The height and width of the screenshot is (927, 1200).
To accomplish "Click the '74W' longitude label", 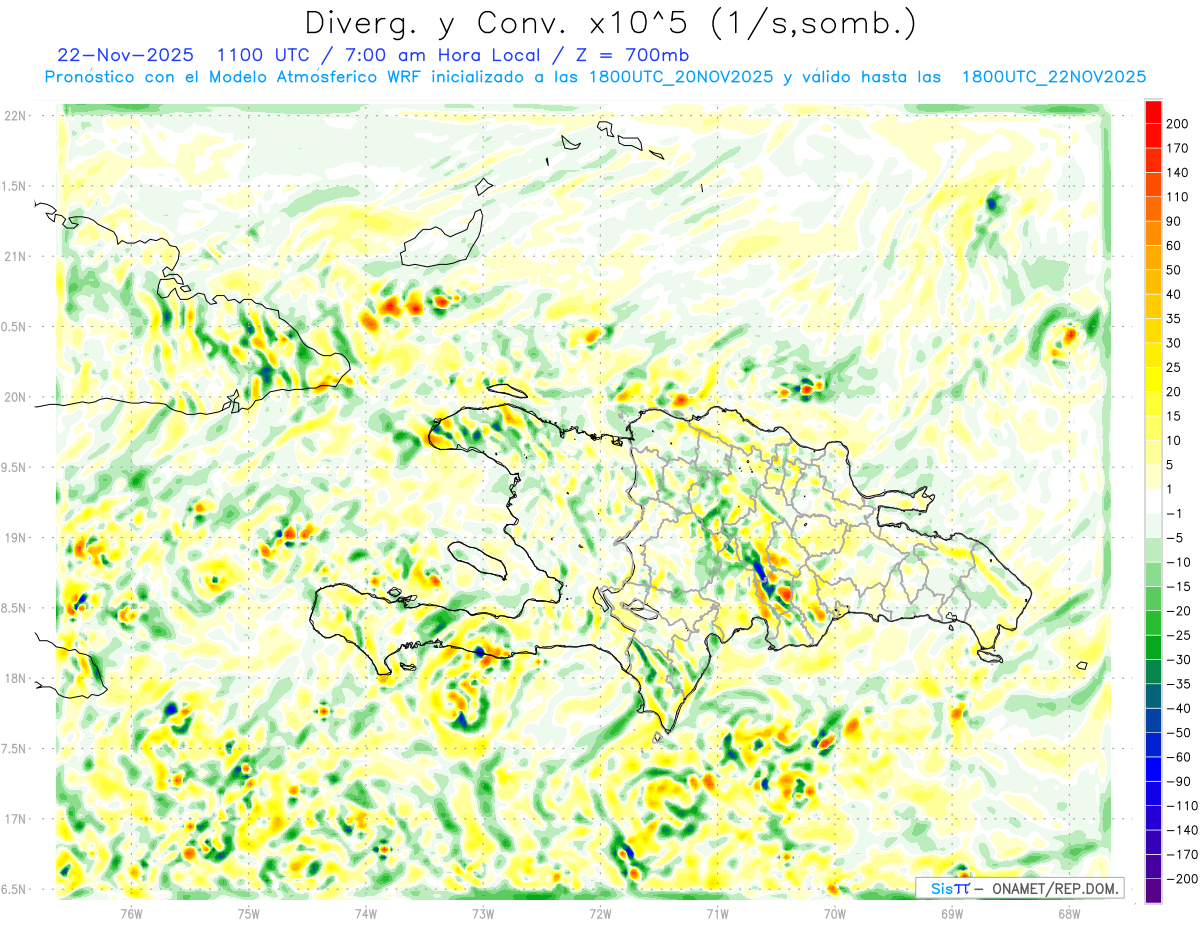I will 366,913.
